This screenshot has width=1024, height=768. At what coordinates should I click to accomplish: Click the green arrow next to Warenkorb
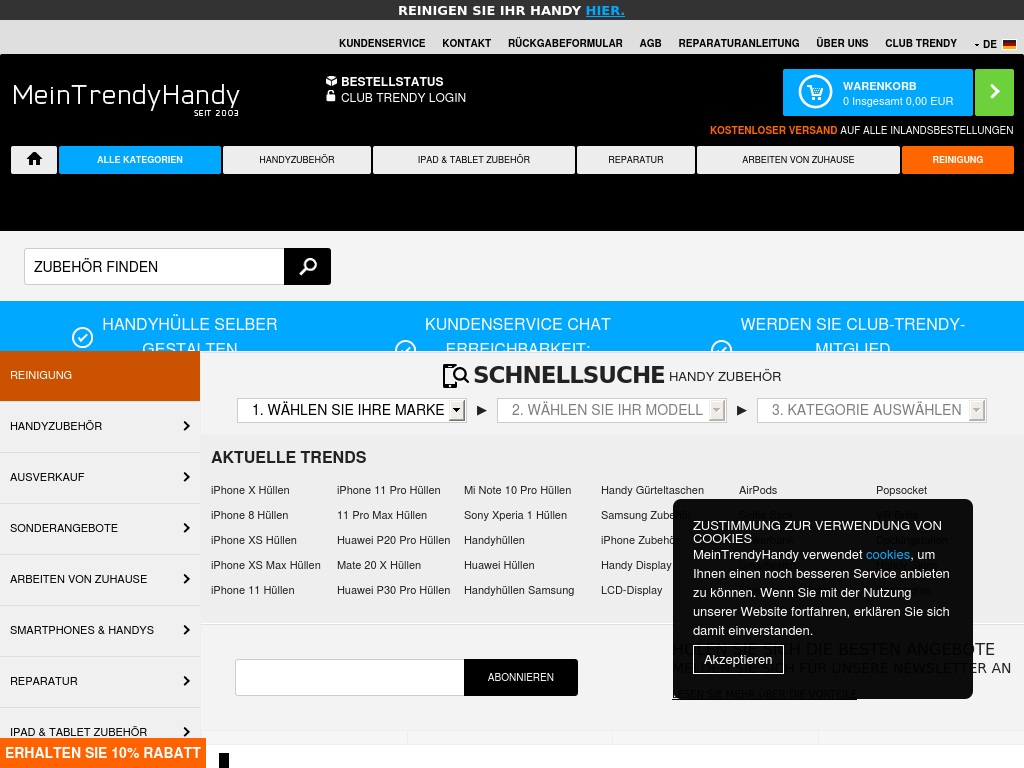[994, 93]
